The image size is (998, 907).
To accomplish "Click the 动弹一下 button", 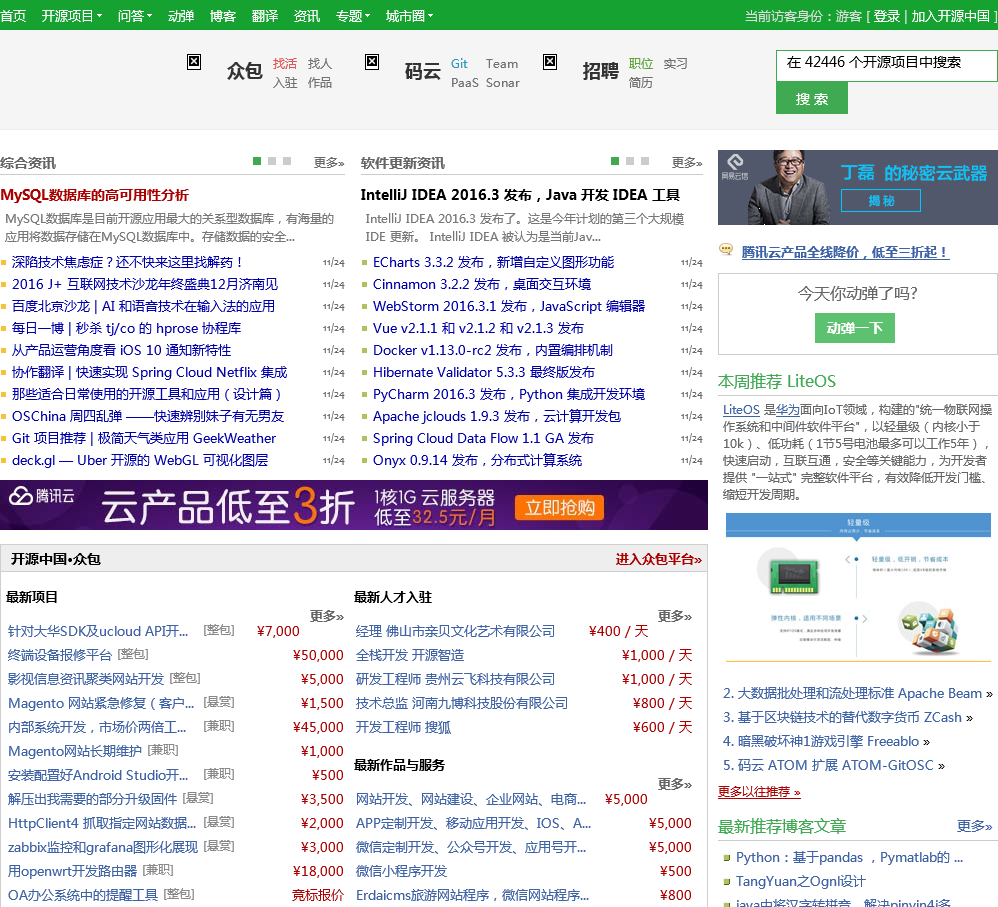I will [x=855, y=328].
